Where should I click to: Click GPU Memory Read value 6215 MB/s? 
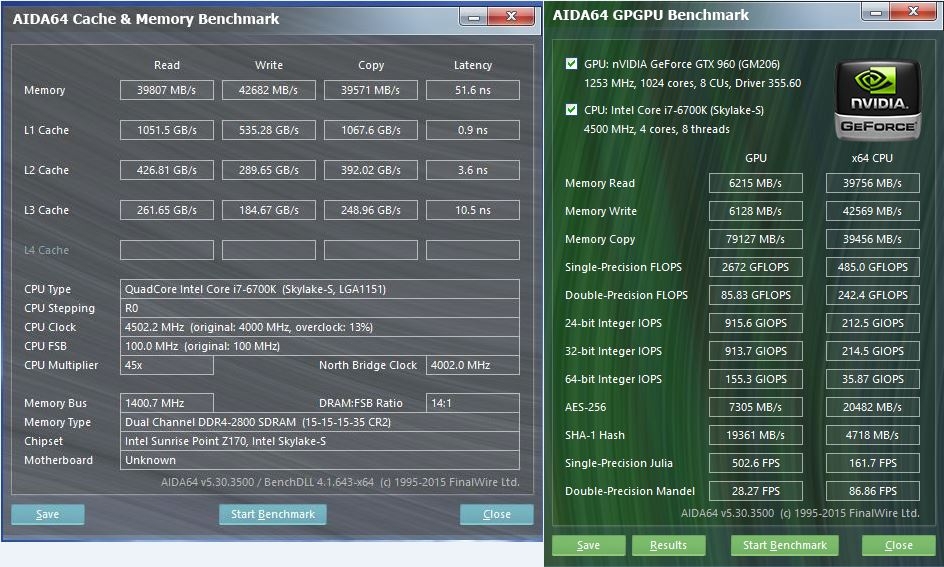[756, 183]
